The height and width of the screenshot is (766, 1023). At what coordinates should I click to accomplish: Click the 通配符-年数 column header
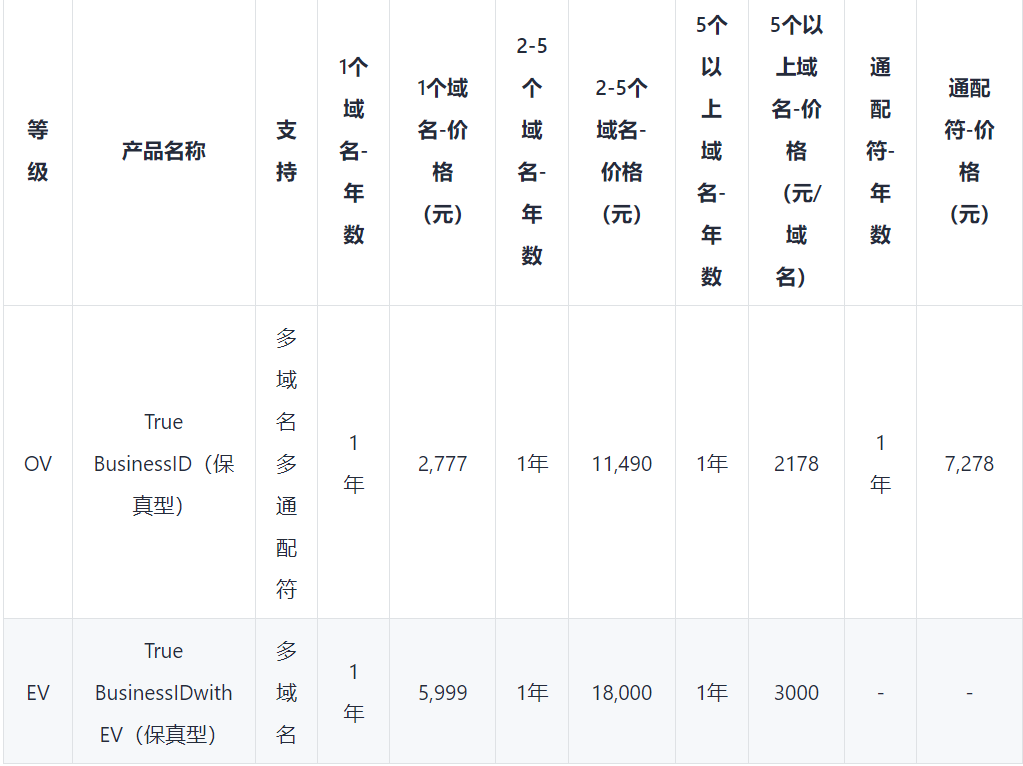[x=880, y=151]
